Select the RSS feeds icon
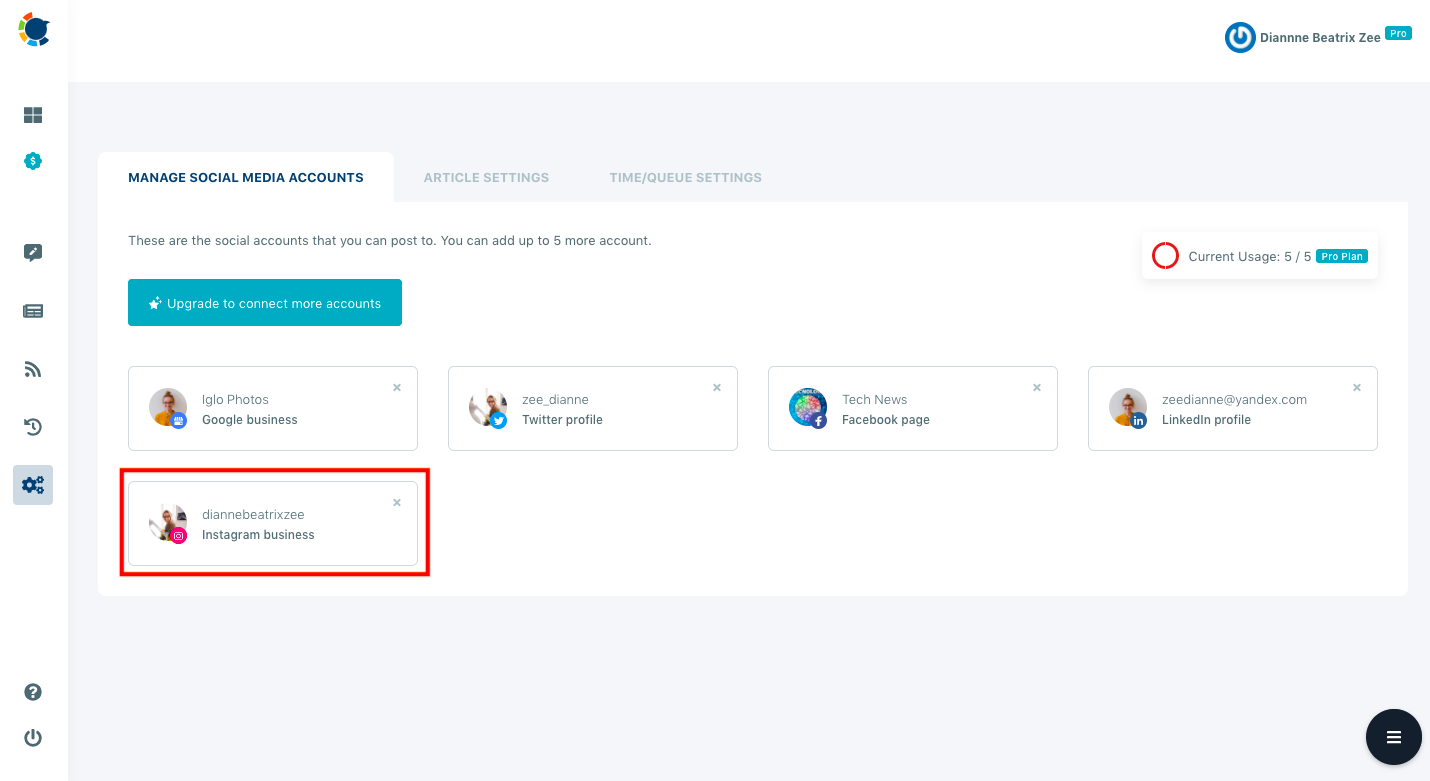The height and width of the screenshot is (781, 1430). pyautogui.click(x=33, y=368)
